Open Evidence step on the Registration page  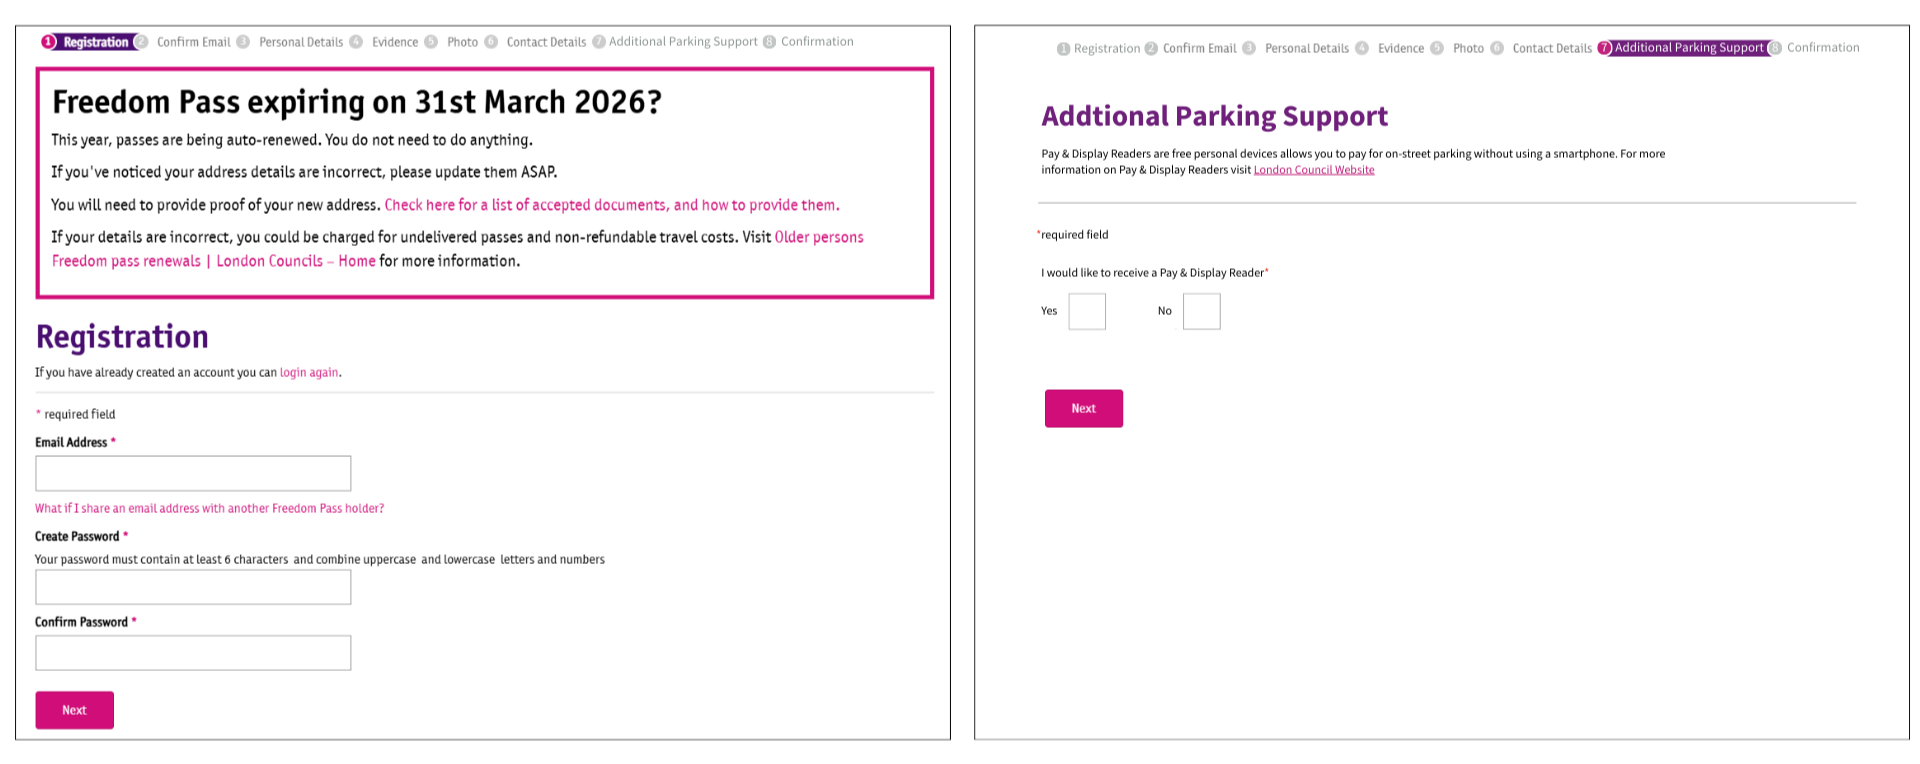(395, 42)
